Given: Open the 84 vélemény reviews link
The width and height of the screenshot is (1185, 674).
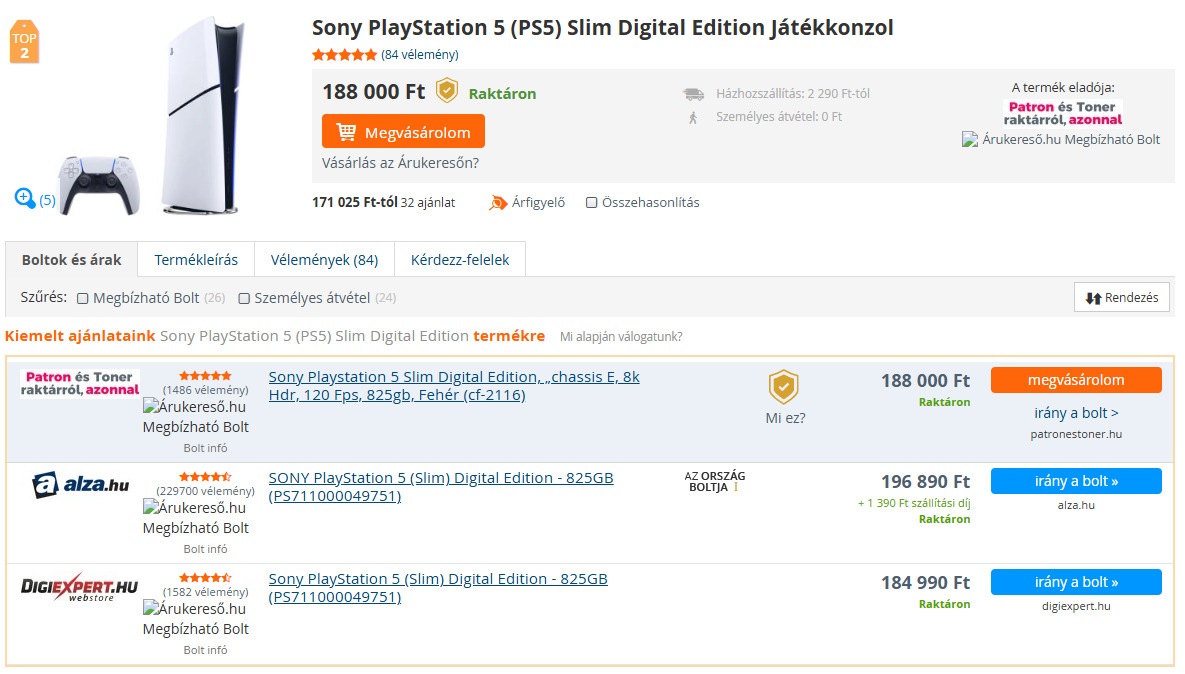Looking at the screenshot, I should point(420,55).
